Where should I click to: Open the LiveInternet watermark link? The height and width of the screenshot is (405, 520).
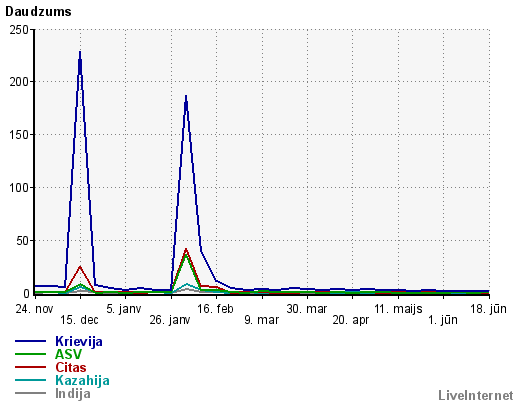click(476, 395)
